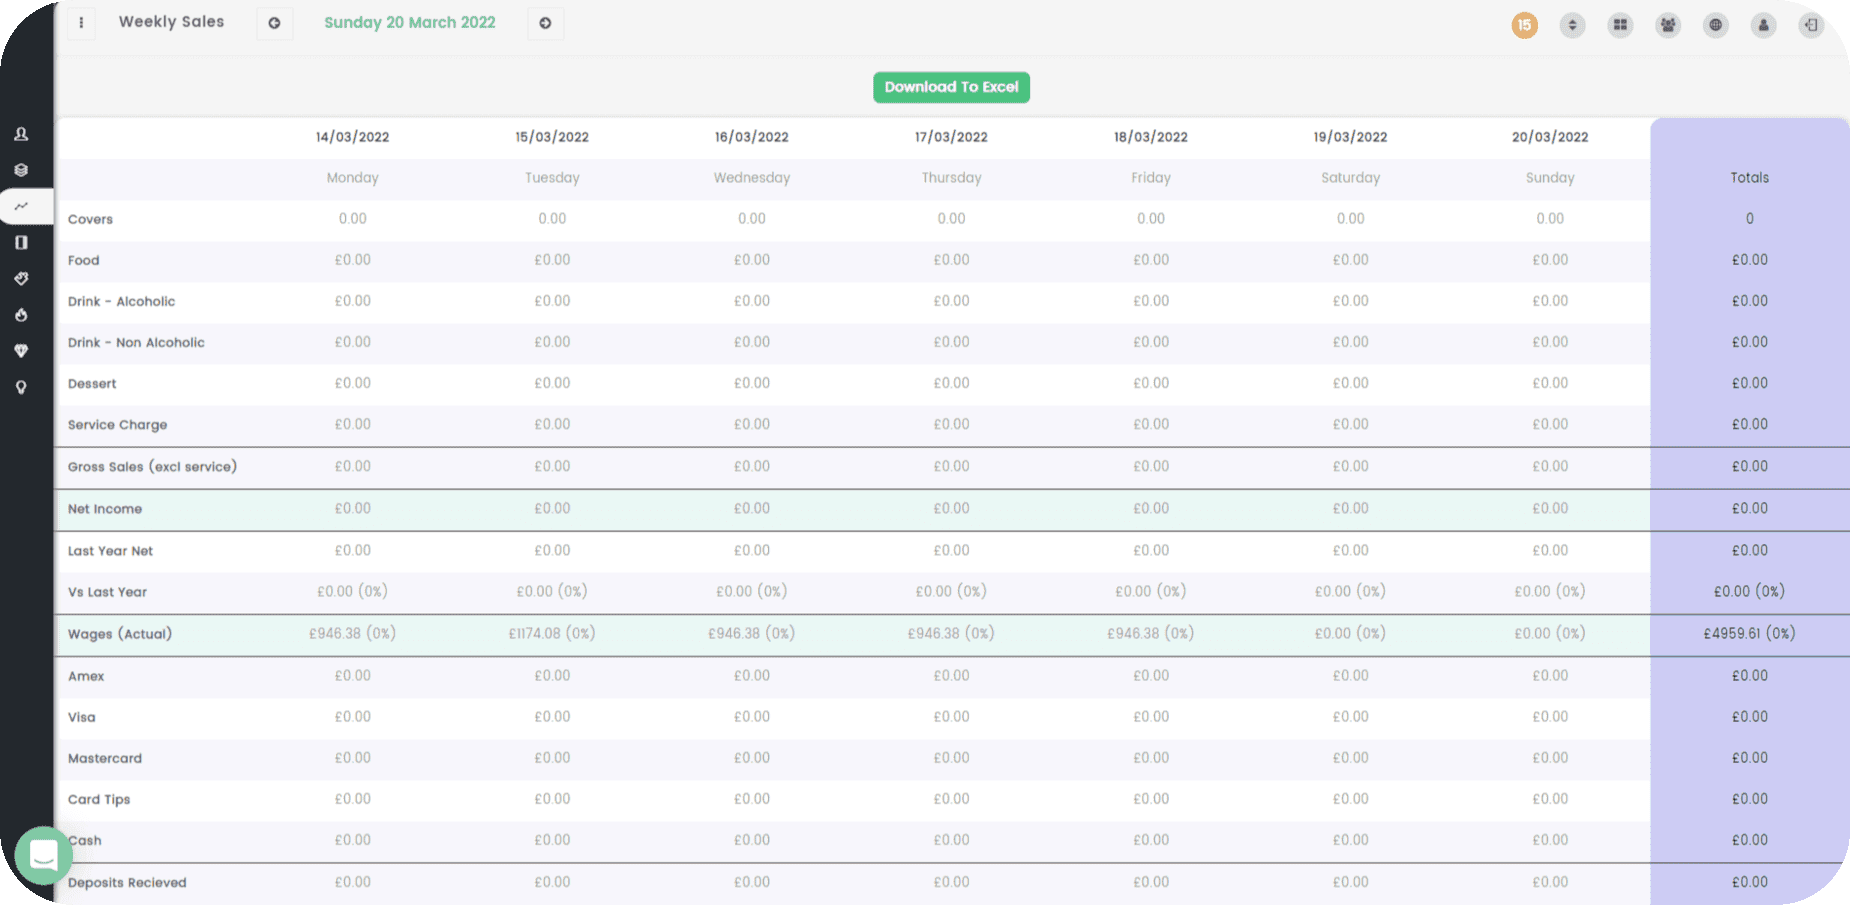This screenshot has height=905, width=1850.
Task: Open the team group icon
Action: pos(1668,25)
